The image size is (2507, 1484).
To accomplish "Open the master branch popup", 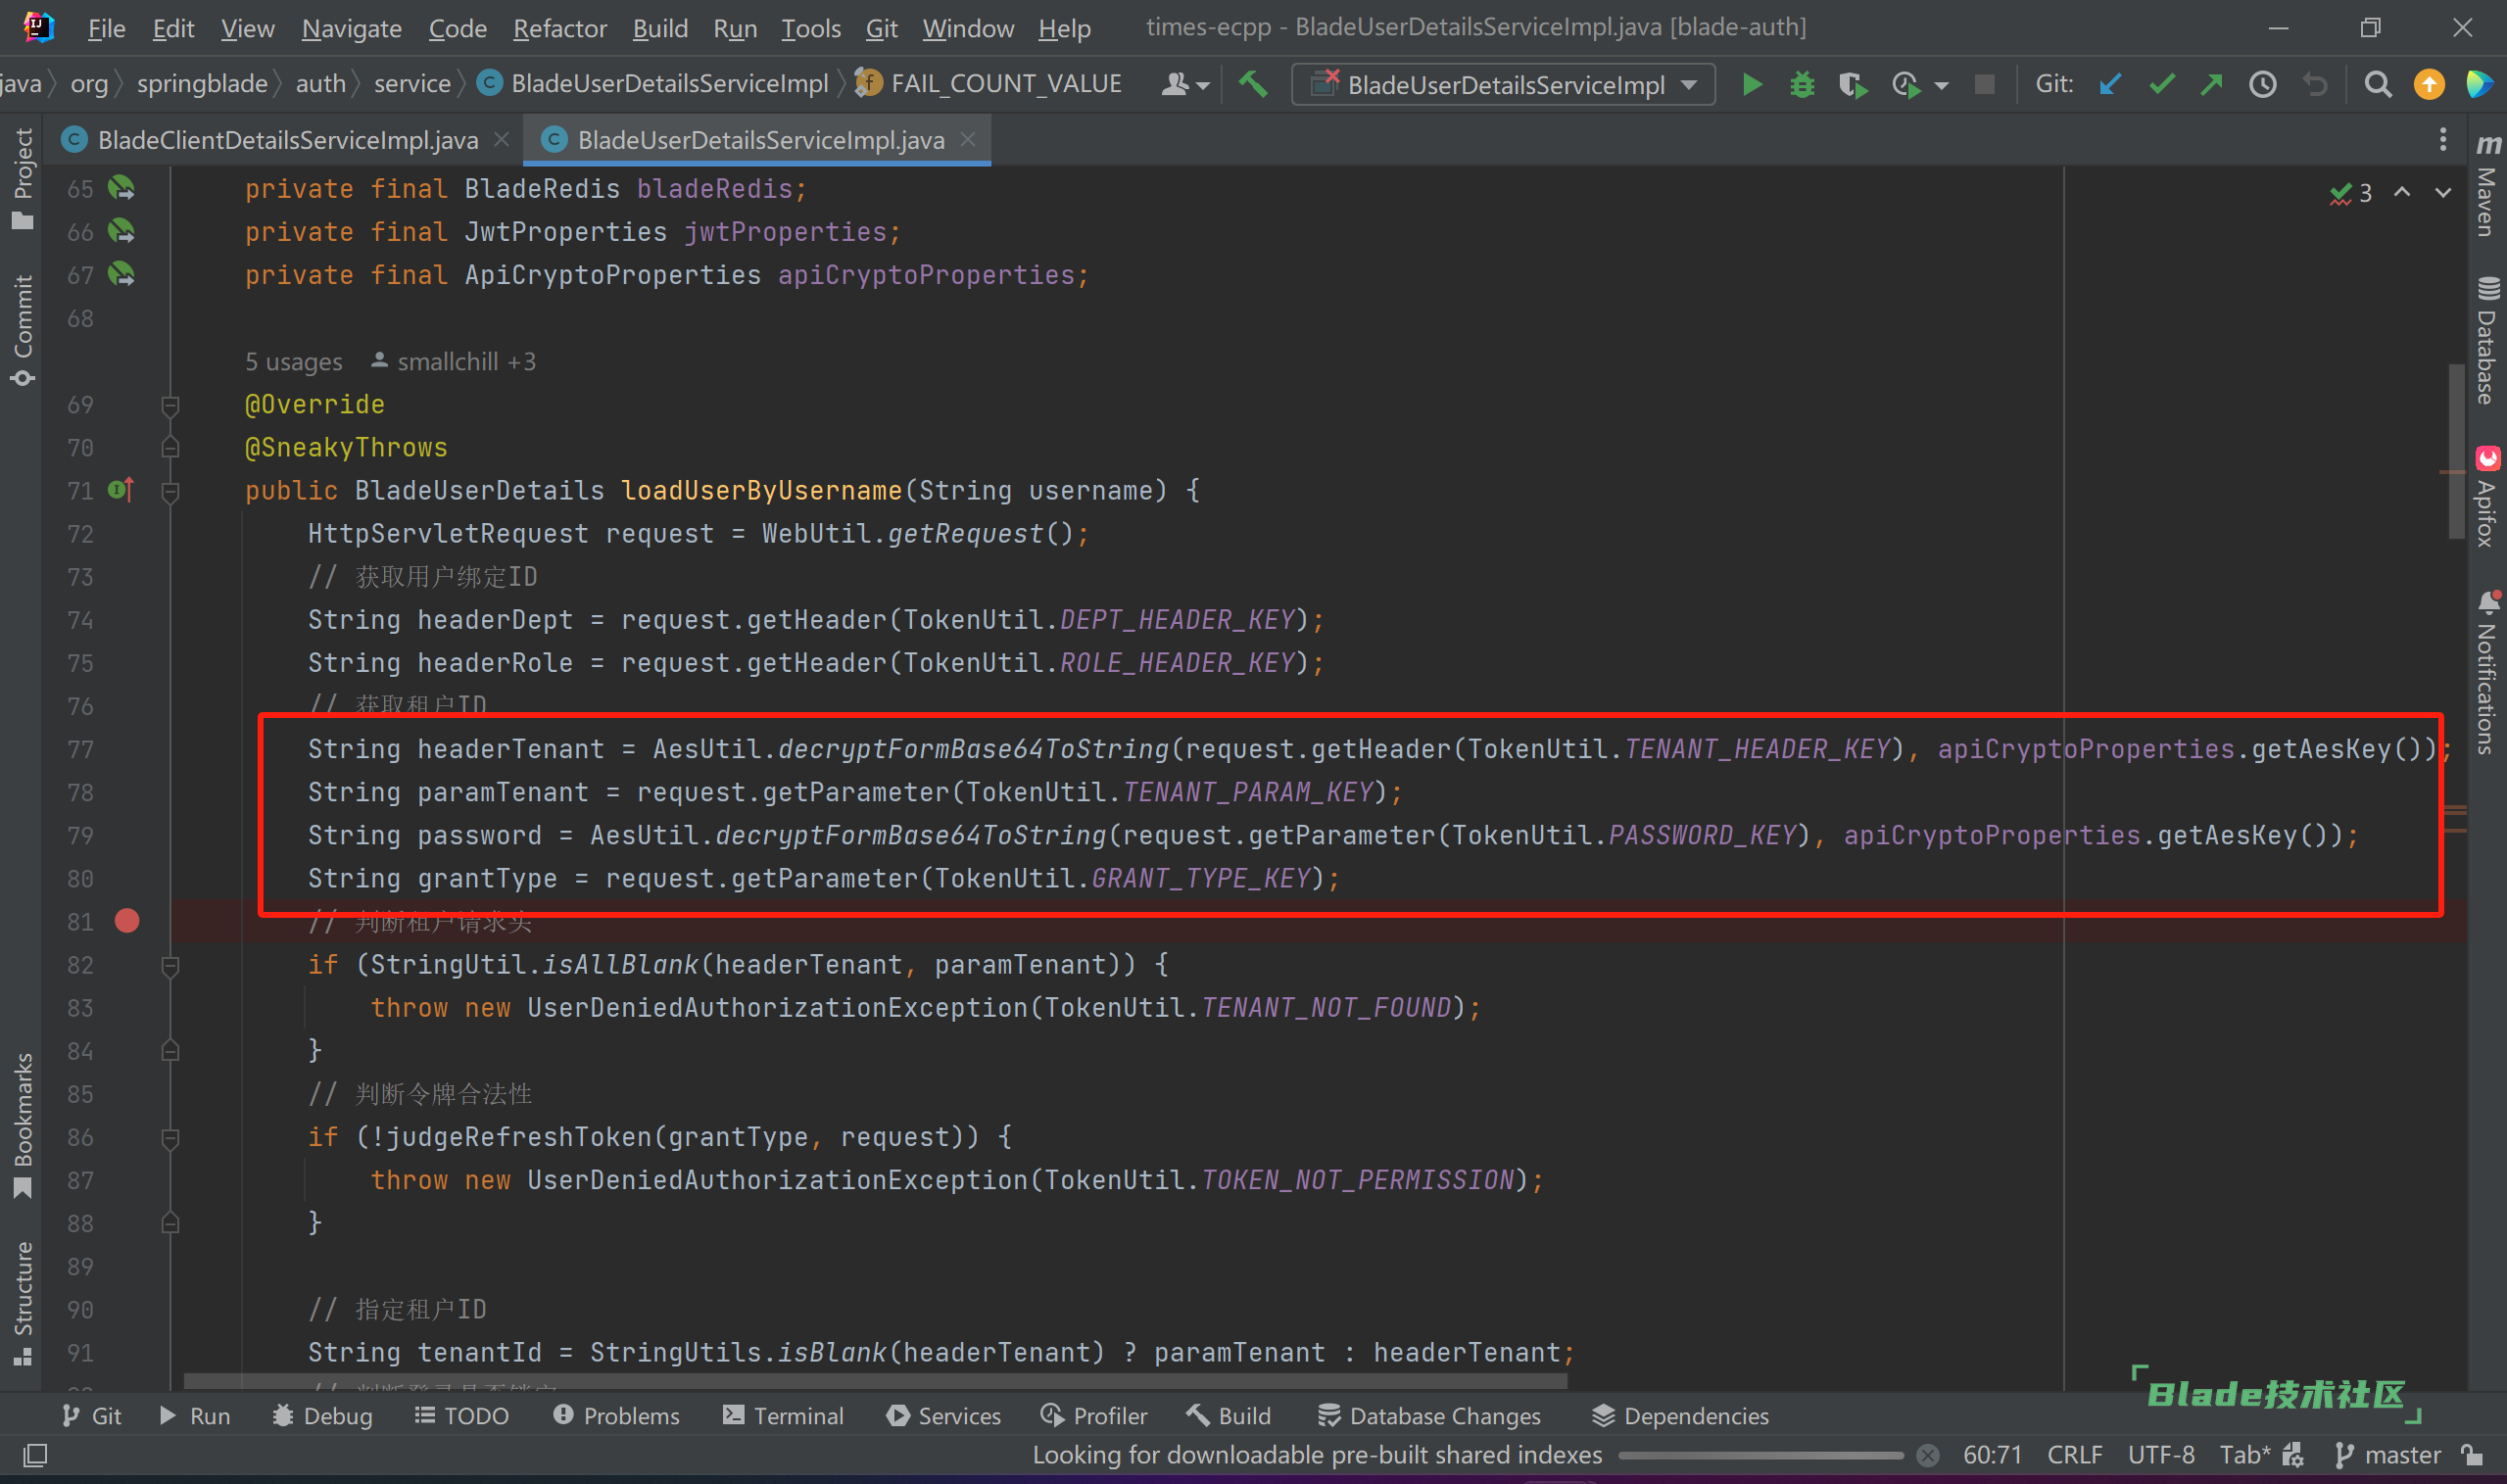I will 2388,1455.
